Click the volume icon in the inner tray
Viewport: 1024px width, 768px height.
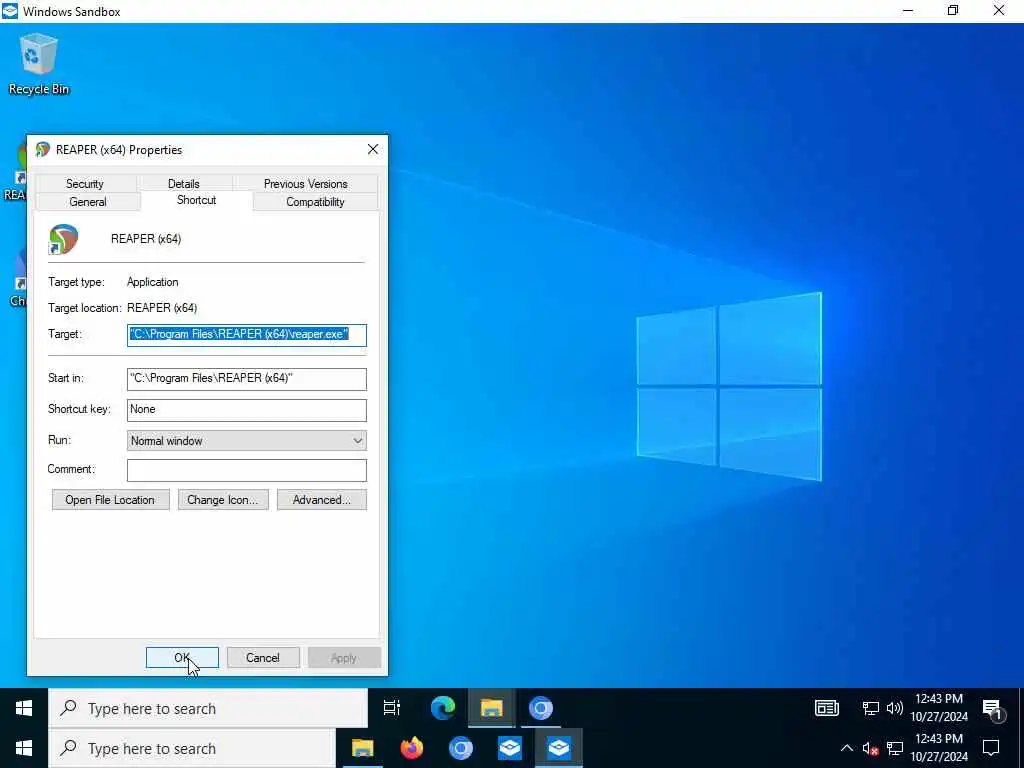tap(895, 708)
